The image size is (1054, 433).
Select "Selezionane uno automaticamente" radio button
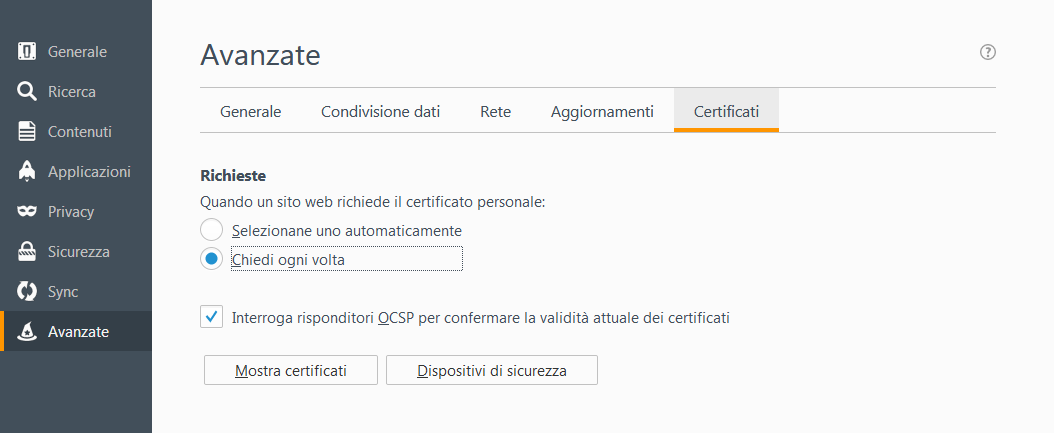coord(211,230)
